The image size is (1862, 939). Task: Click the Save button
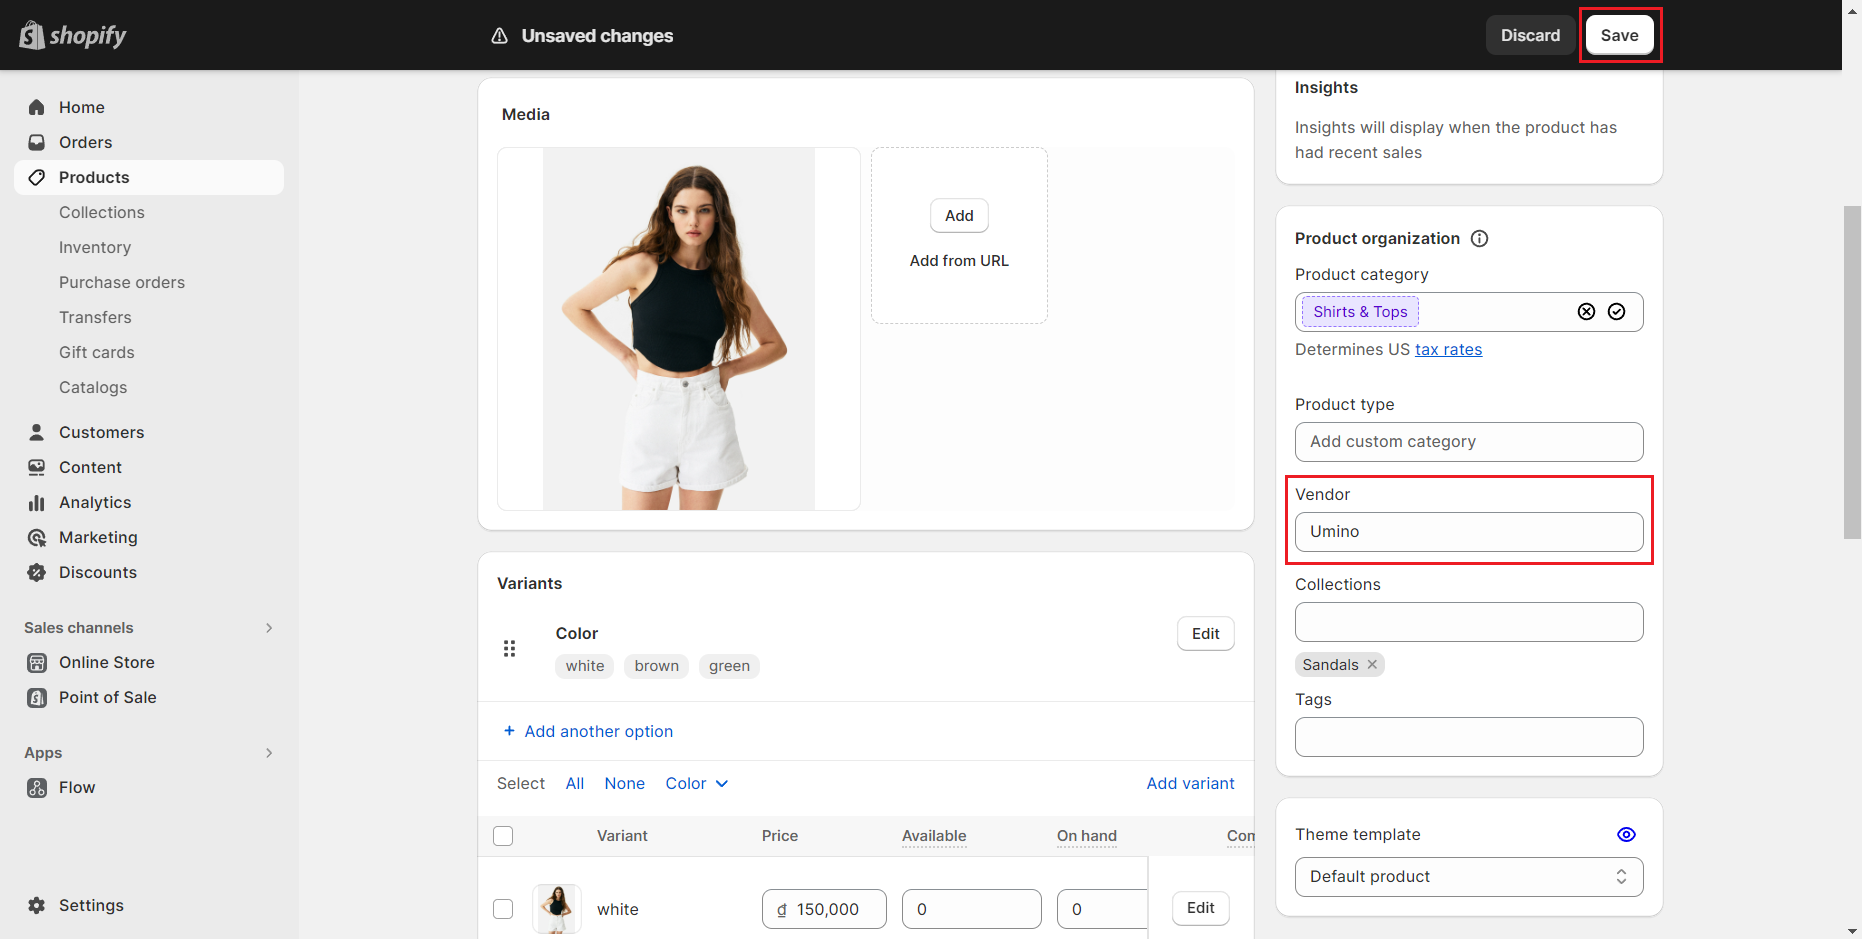pyautogui.click(x=1619, y=35)
